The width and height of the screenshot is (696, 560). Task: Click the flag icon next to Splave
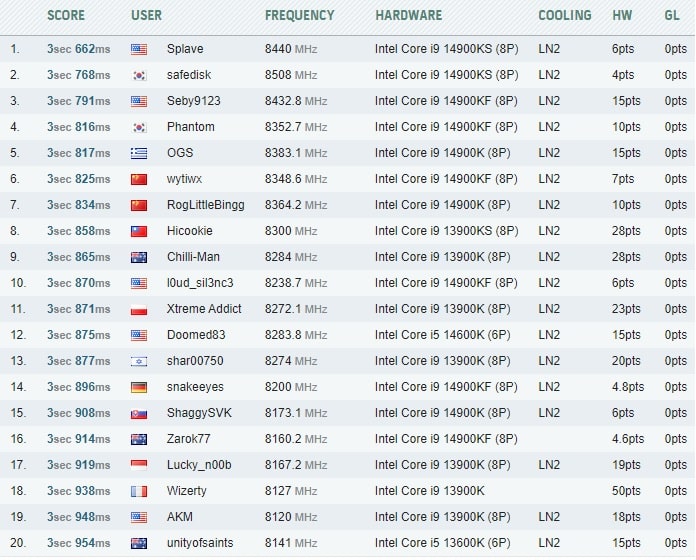139,49
